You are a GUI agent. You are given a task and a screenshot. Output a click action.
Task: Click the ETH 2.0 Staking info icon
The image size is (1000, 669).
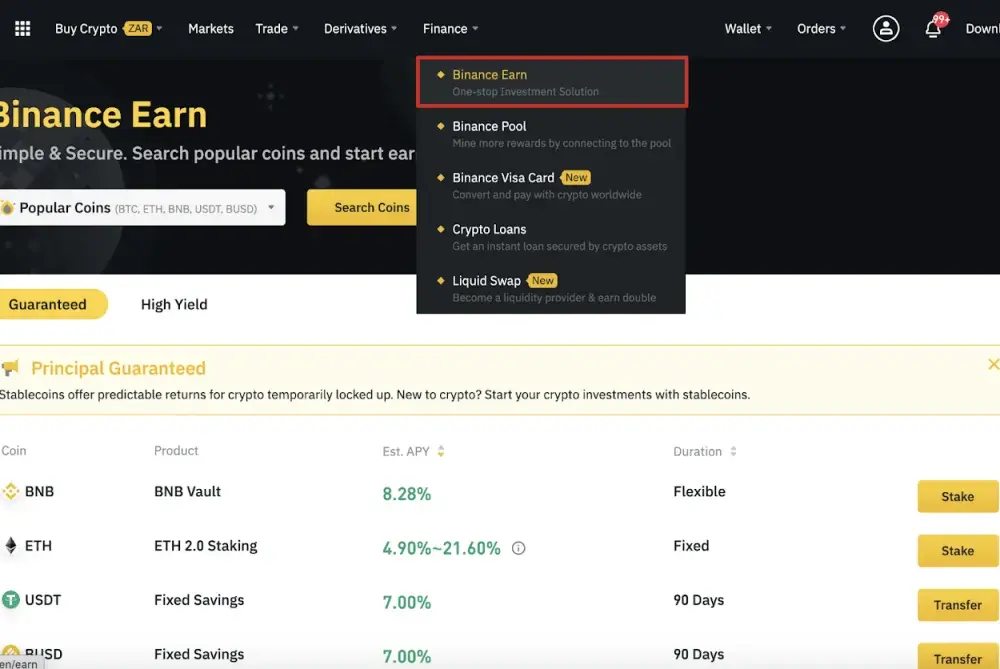pyautogui.click(x=518, y=548)
